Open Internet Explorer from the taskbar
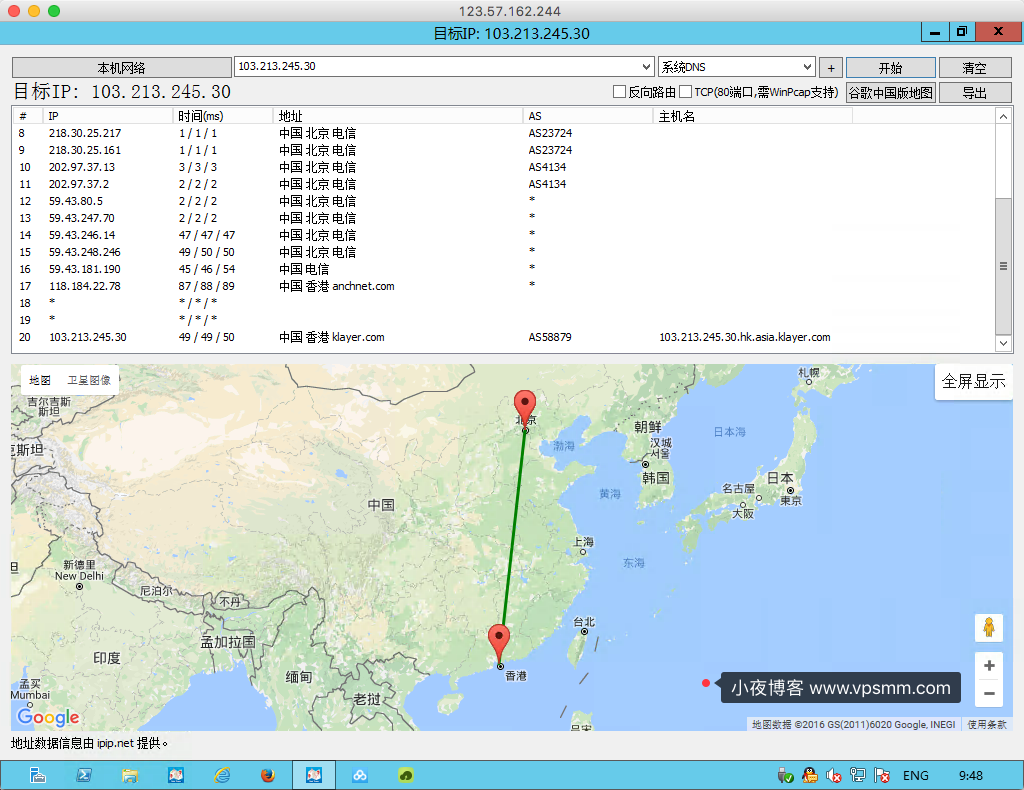Image resolution: width=1024 pixels, height=790 pixels. pos(222,775)
